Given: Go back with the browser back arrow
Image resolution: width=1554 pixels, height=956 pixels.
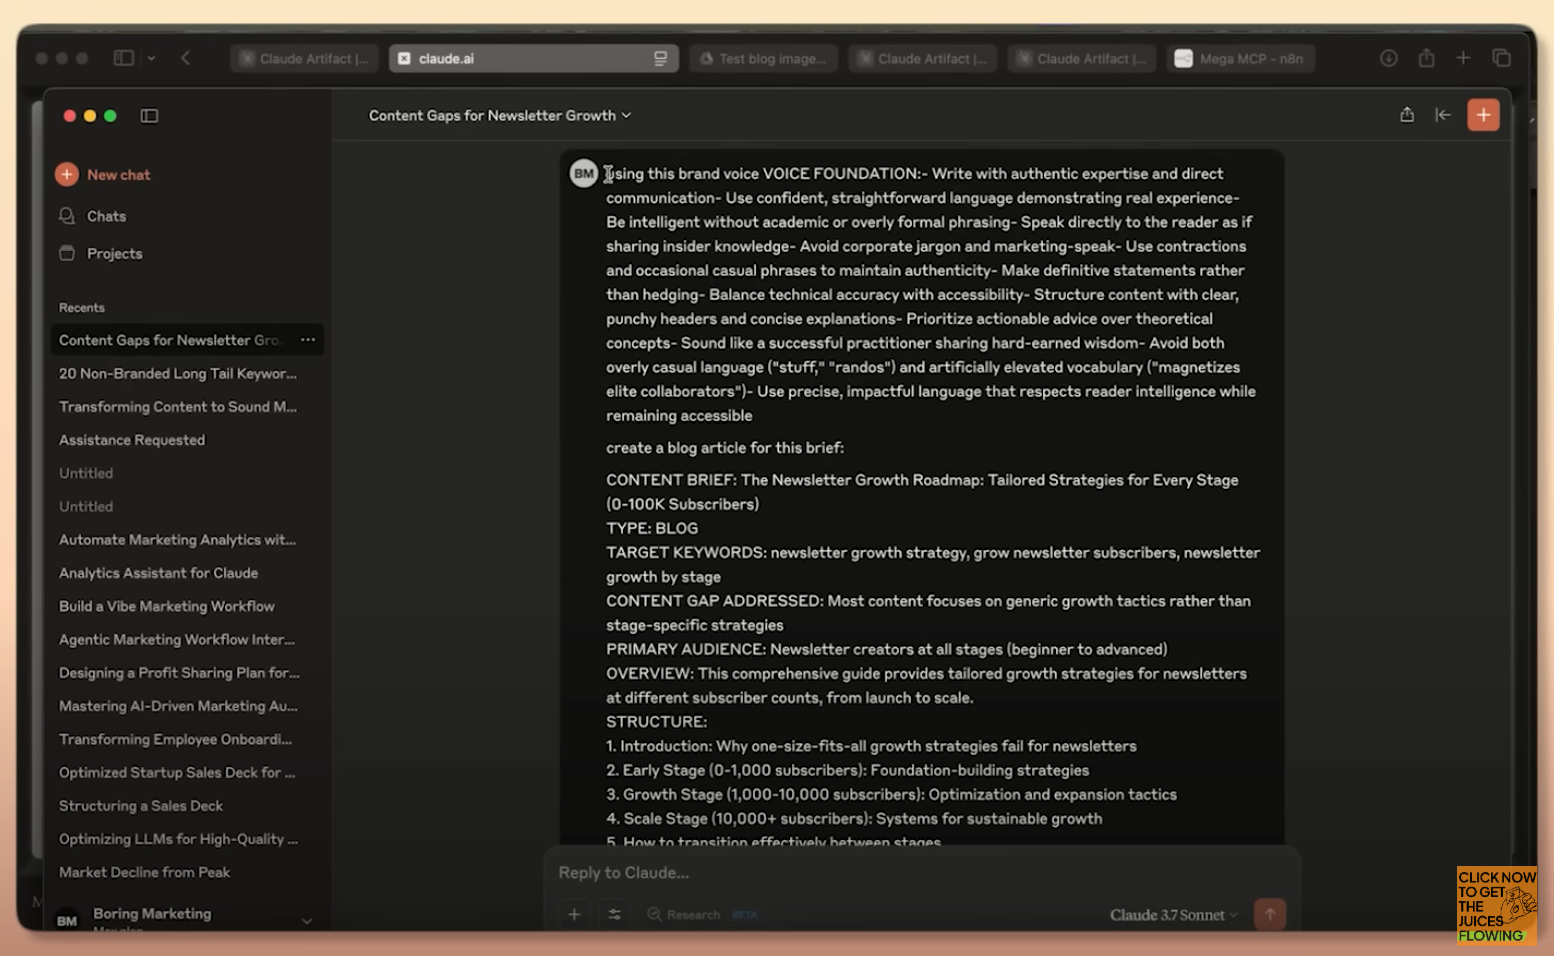Looking at the screenshot, I should coord(186,58).
